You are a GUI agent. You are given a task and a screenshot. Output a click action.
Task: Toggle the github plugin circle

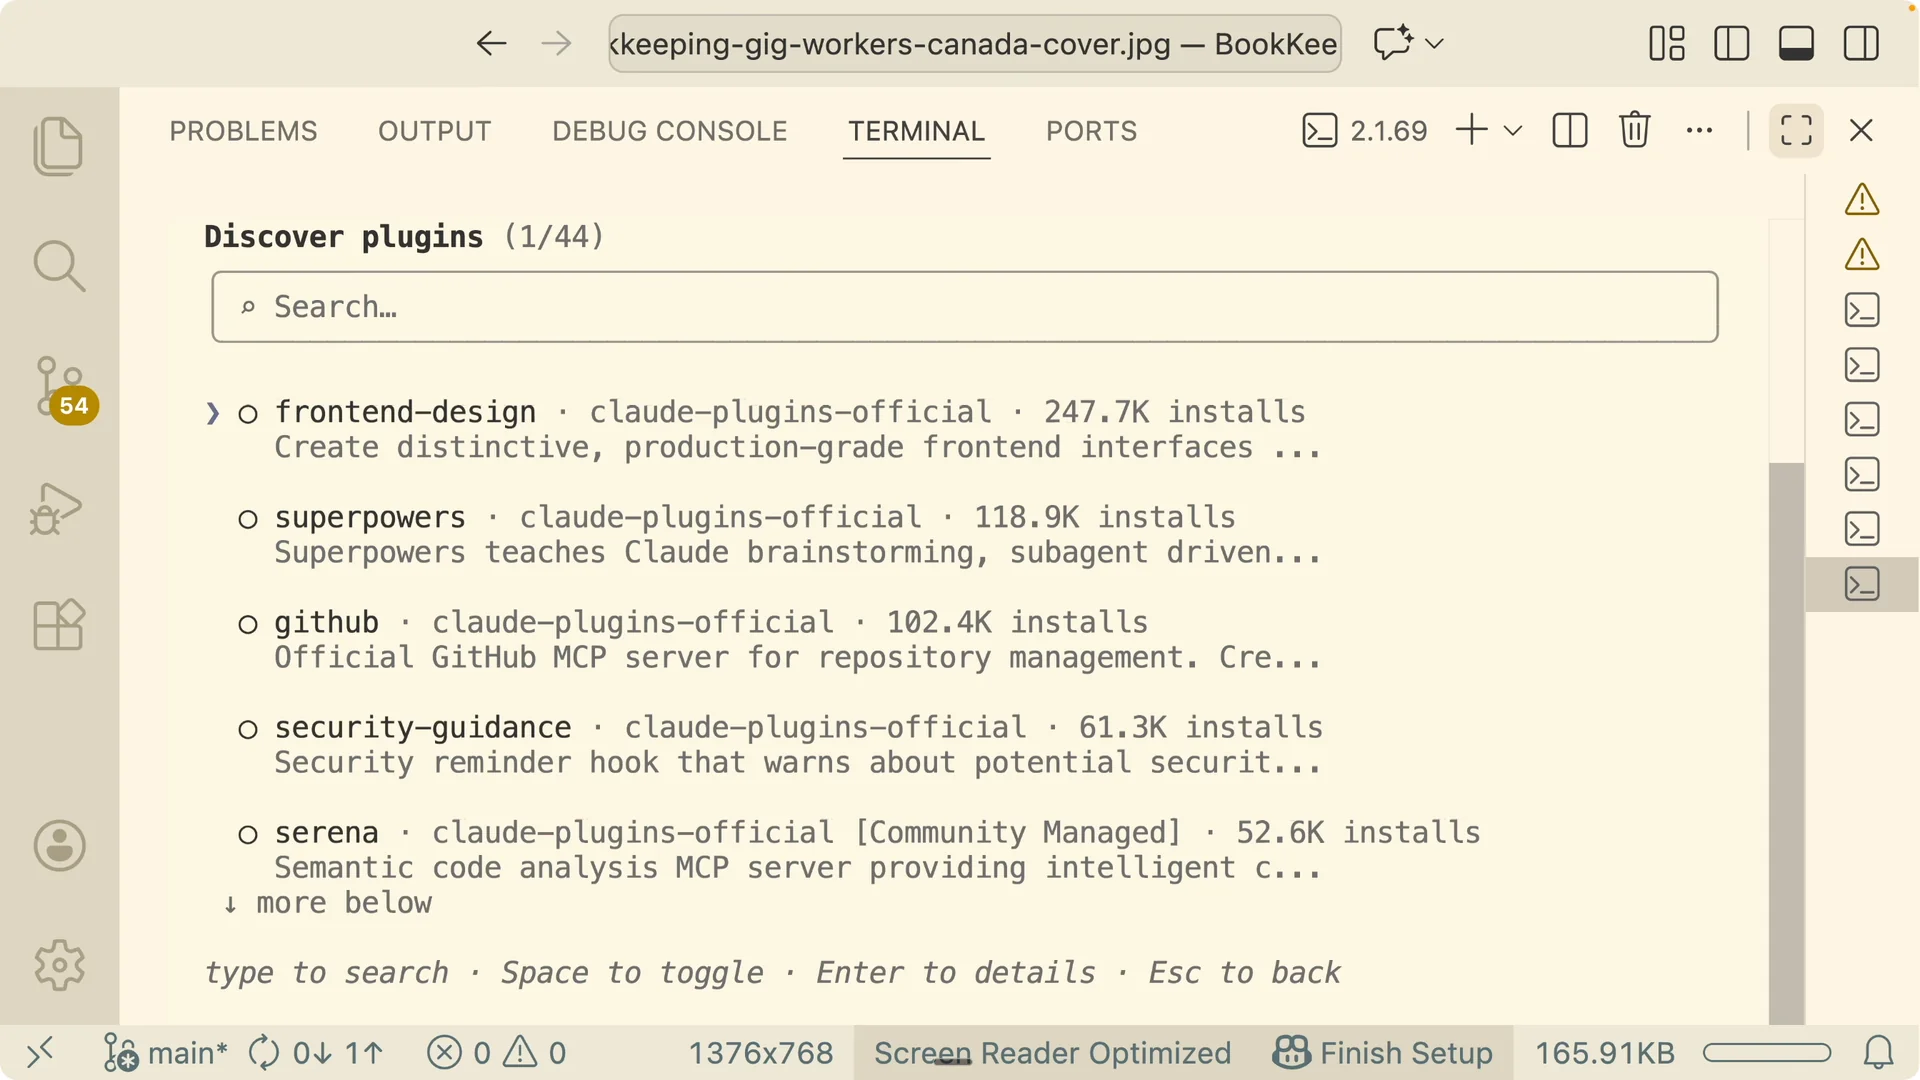tap(248, 625)
